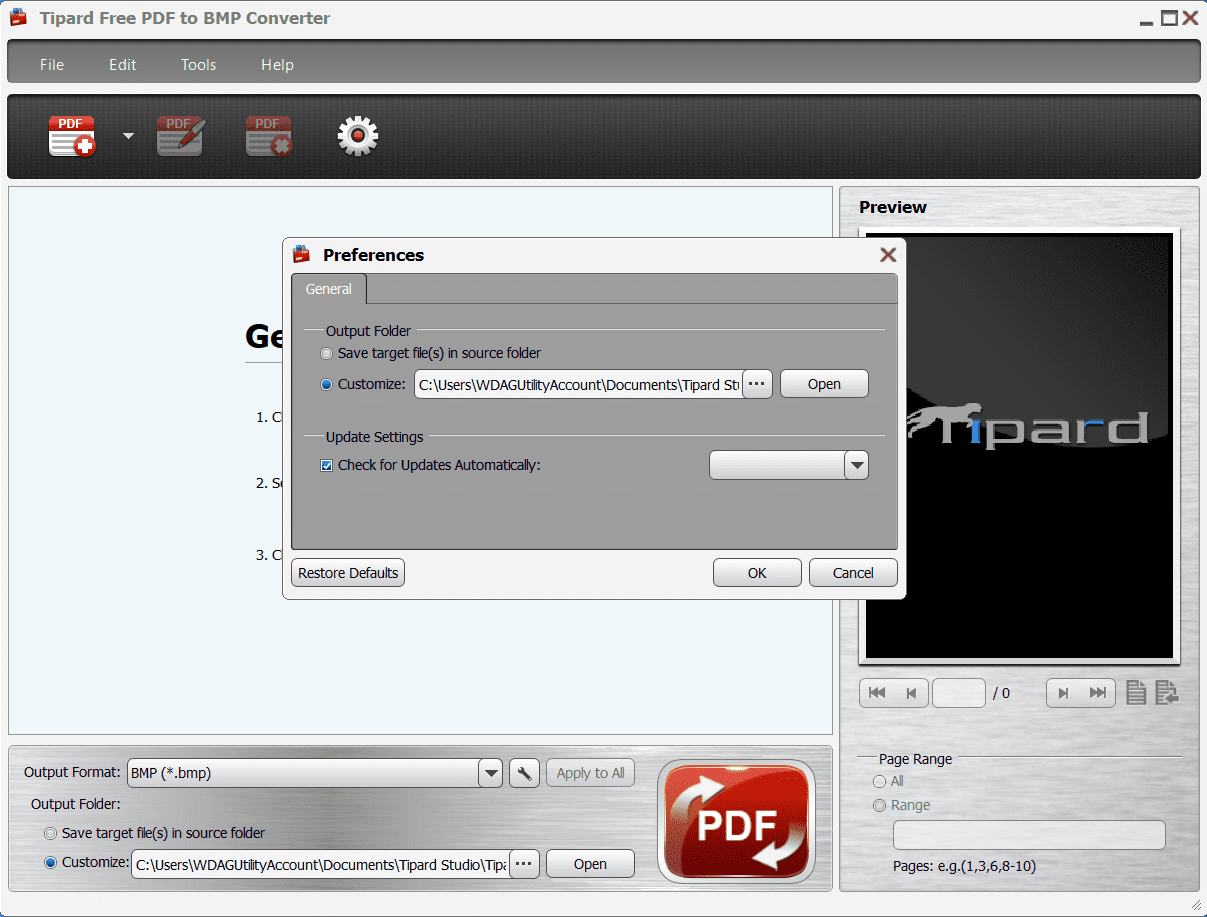Viewport: 1207px width, 917px height.
Task: Click Open button beside main output folder
Action: [590, 864]
